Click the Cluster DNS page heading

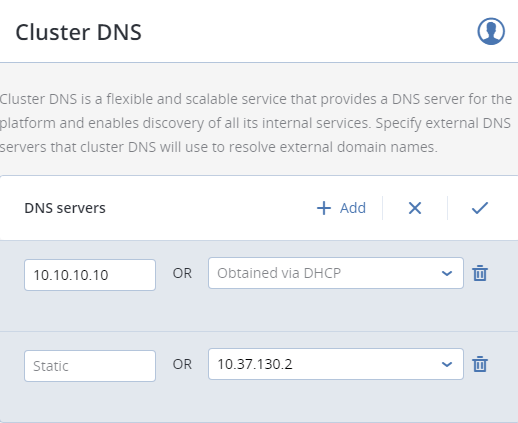click(79, 32)
